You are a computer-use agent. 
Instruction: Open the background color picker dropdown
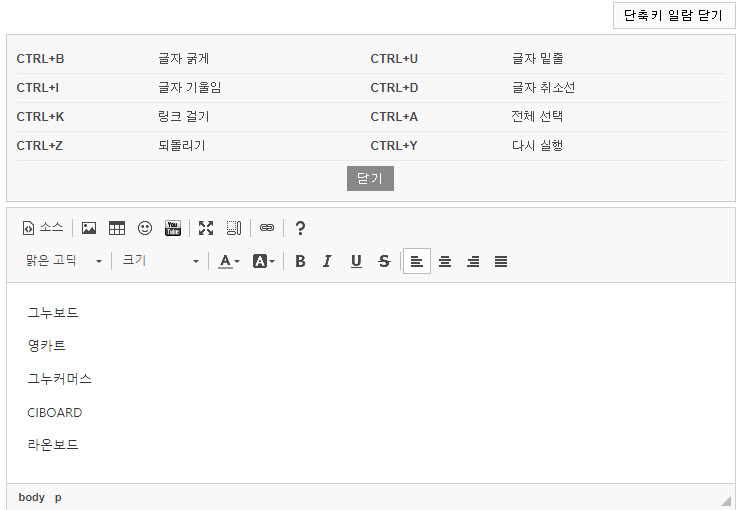point(263,261)
